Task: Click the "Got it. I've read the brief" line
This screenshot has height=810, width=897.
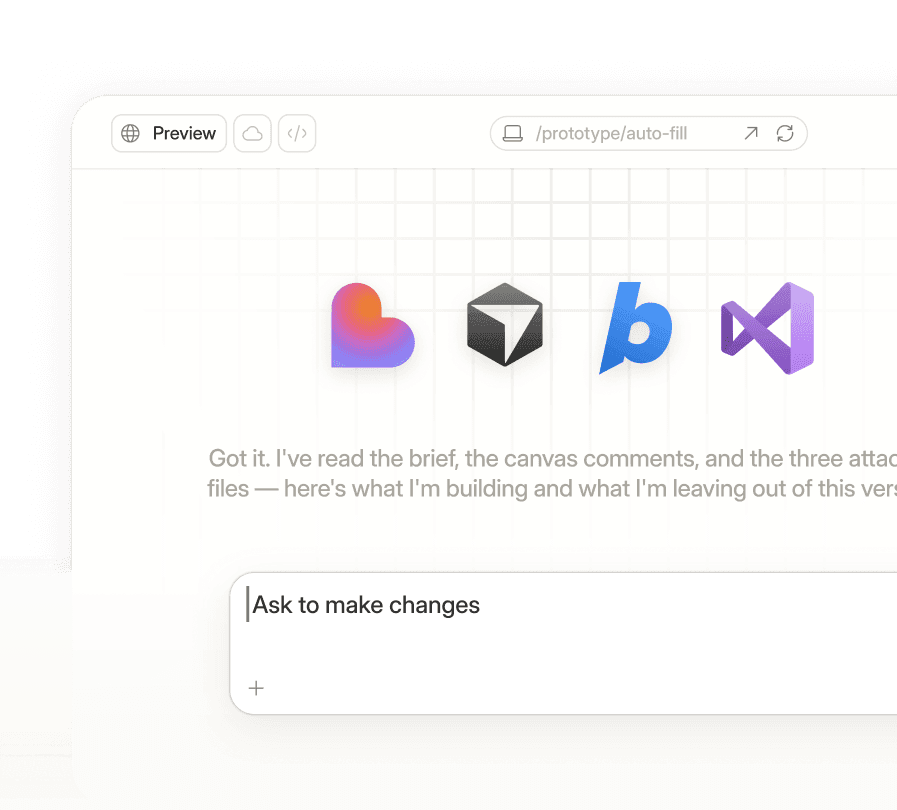Action: [552, 458]
